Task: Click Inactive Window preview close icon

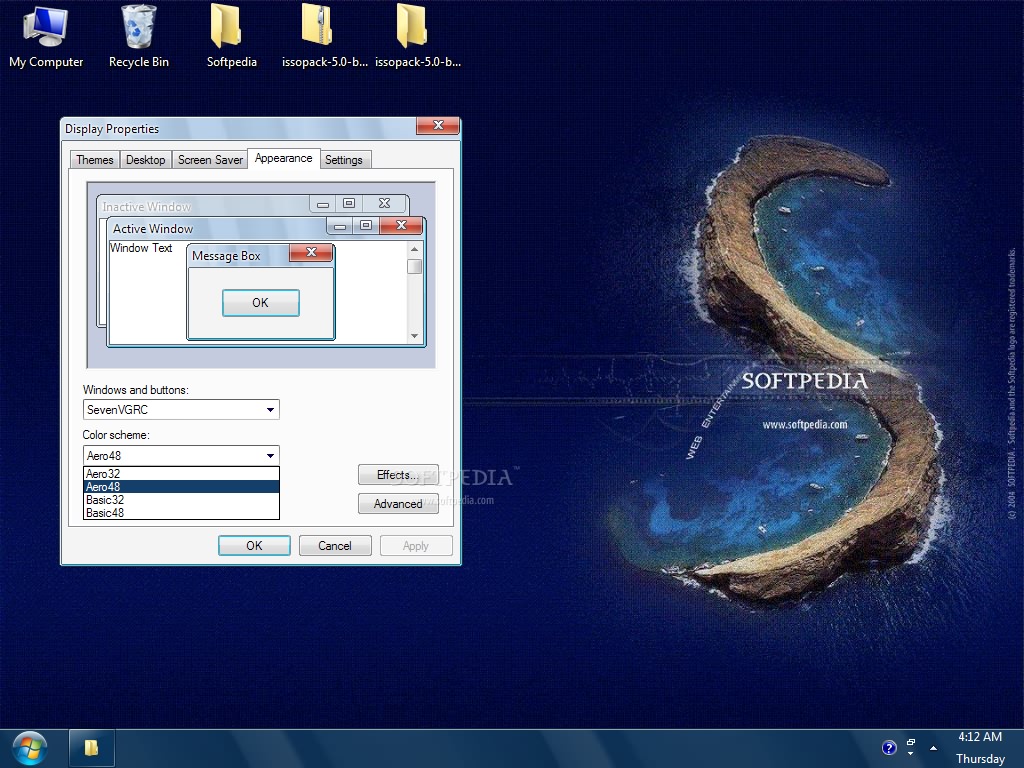Action: click(385, 204)
